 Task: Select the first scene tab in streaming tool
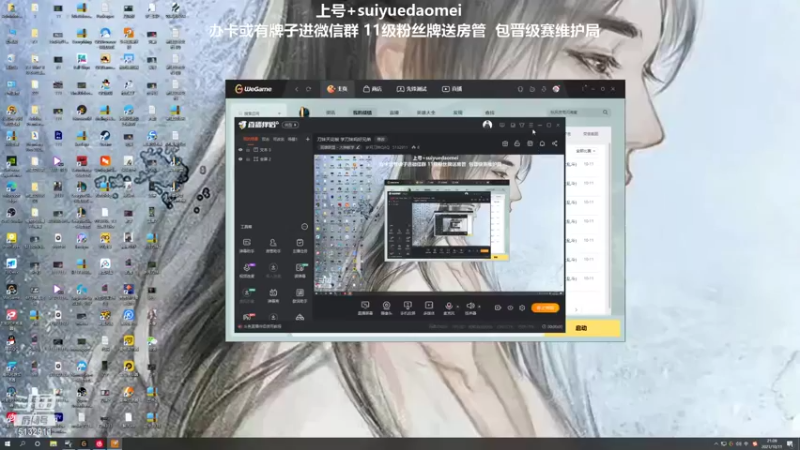pyautogui.click(x=251, y=139)
